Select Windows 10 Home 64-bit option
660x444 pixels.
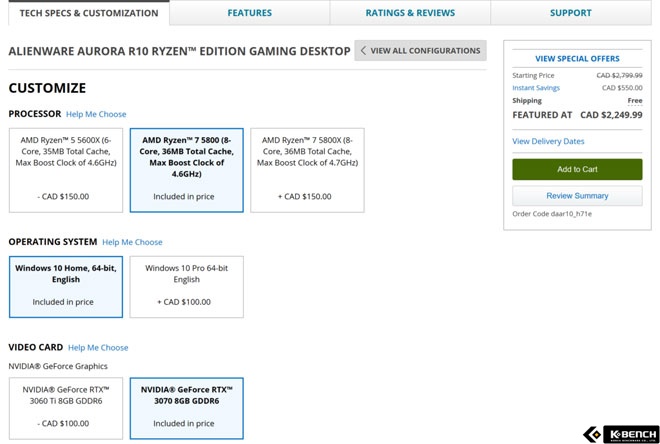point(66,287)
